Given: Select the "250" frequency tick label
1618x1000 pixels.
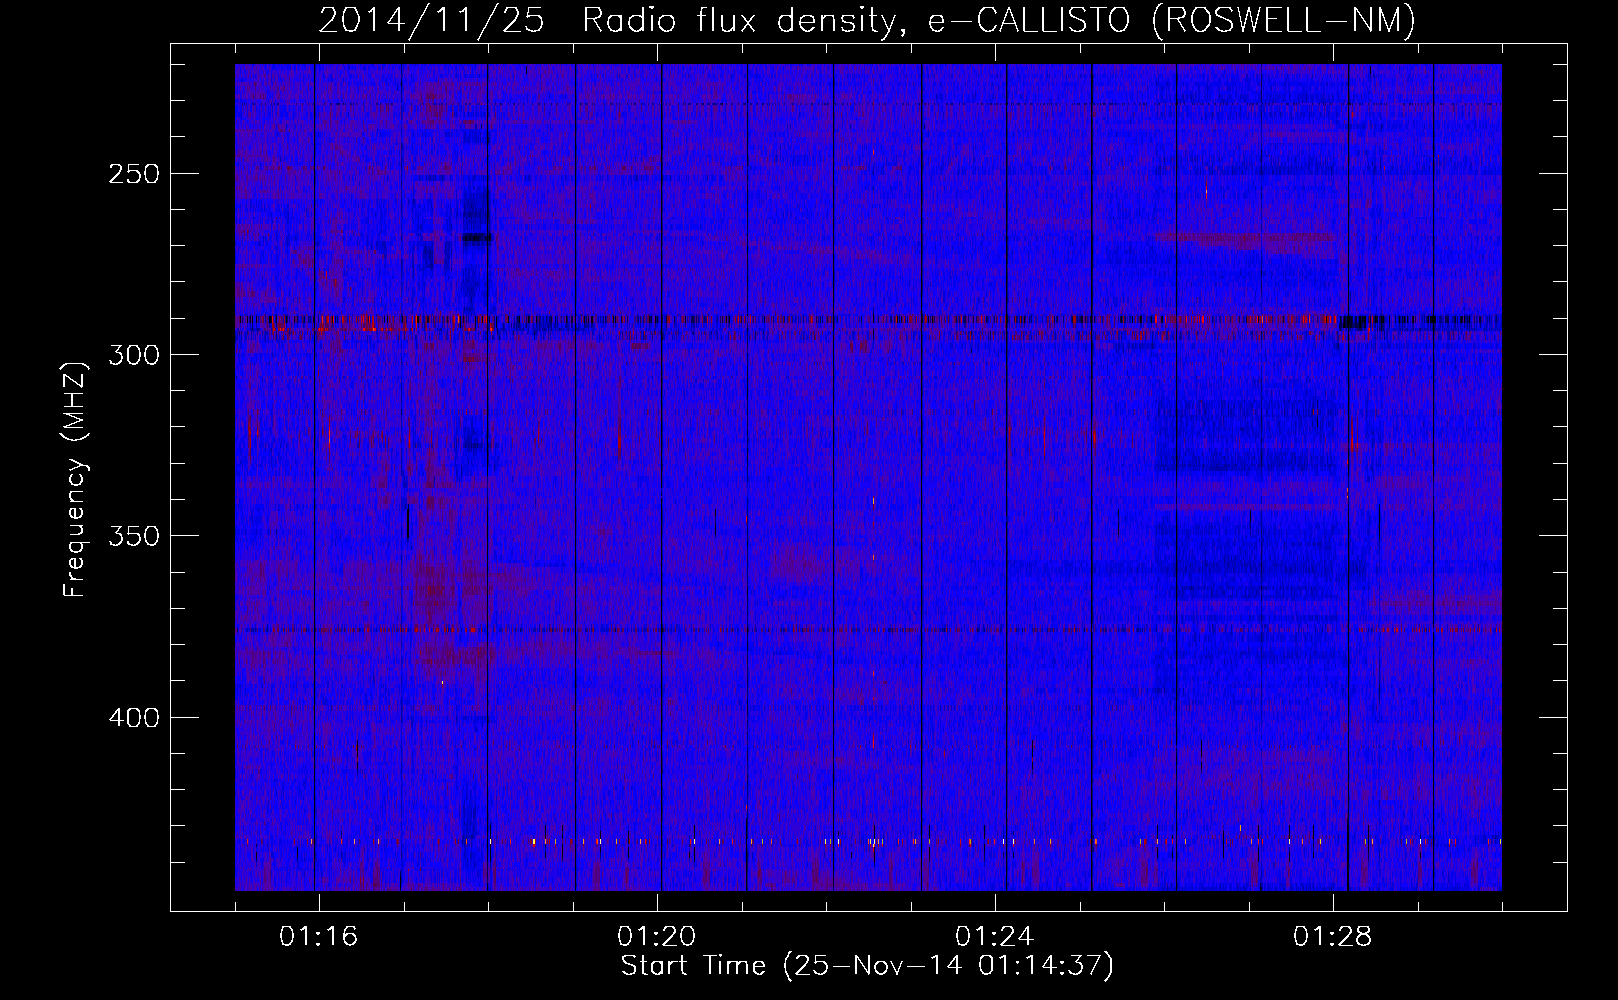Looking at the screenshot, I should (134, 174).
